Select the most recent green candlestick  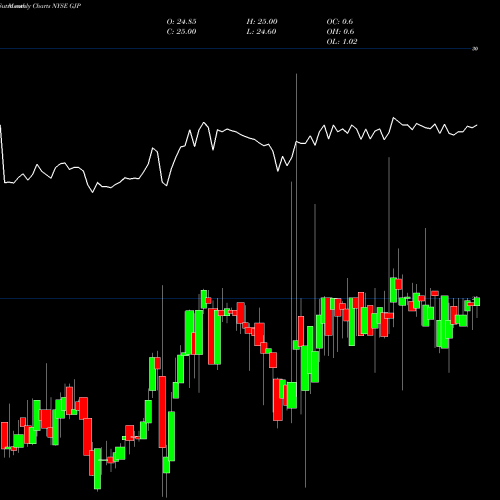[x=477, y=301]
